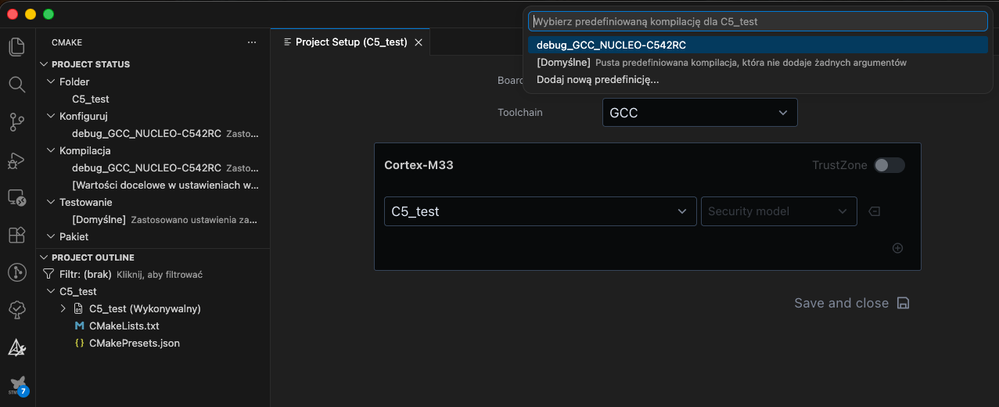
Task: Open the STM32 extension icon with badge
Action: pos(17,386)
